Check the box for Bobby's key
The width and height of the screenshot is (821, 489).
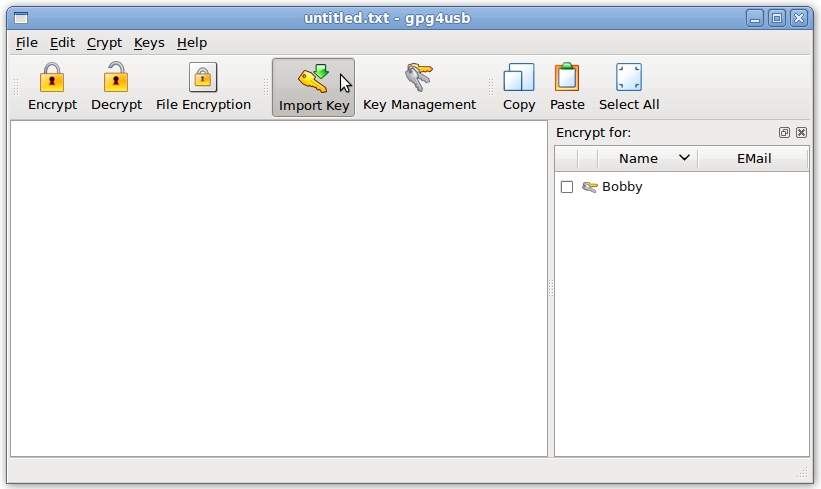(x=567, y=187)
